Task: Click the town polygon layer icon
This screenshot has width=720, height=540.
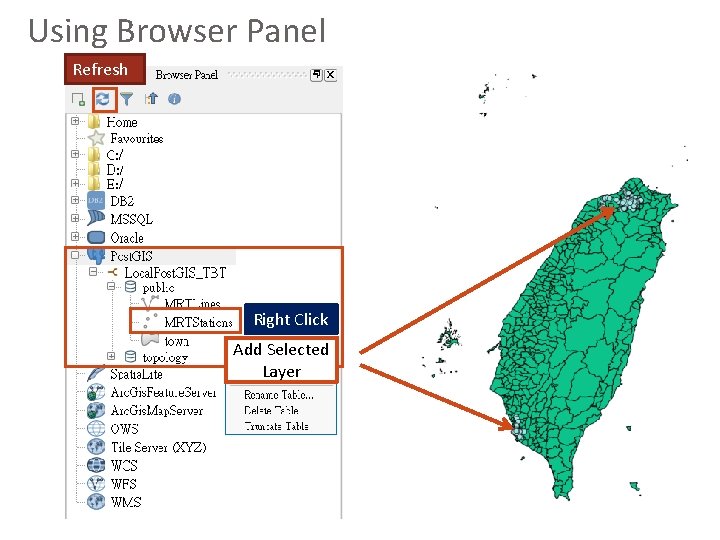Action: (150, 340)
